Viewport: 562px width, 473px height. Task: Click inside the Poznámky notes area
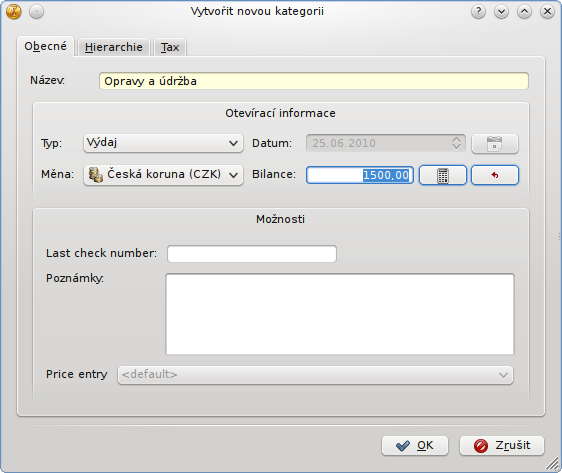(x=340, y=314)
